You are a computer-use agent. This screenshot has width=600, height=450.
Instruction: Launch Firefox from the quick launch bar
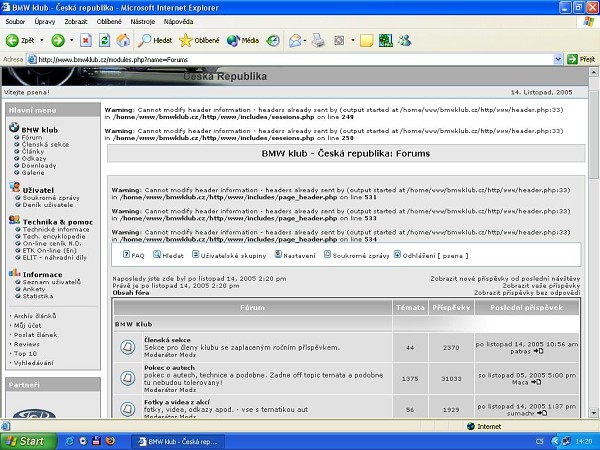click(x=110, y=441)
